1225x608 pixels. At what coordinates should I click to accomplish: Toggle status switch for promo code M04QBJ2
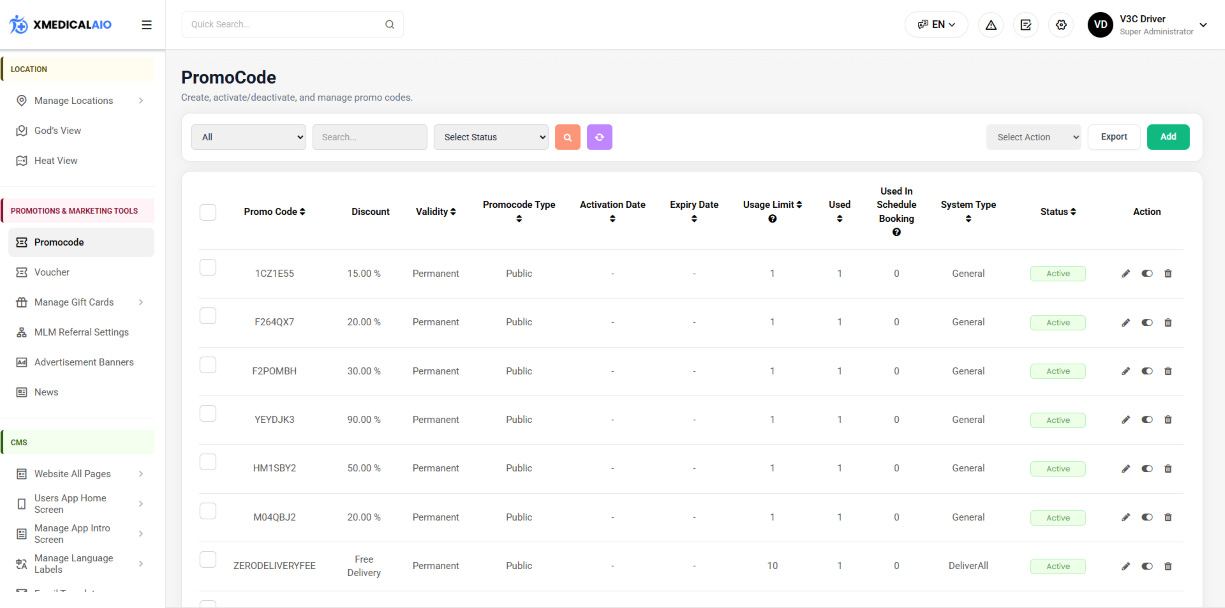[1147, 517]
